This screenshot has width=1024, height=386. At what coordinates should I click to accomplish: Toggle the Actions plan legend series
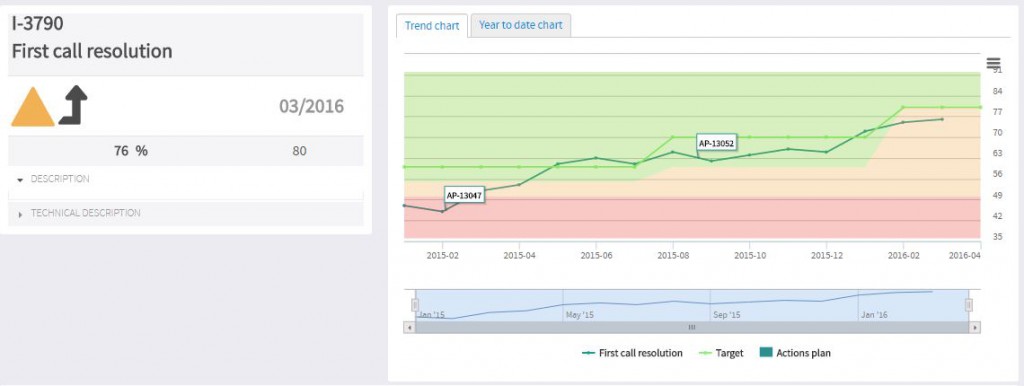795,353
